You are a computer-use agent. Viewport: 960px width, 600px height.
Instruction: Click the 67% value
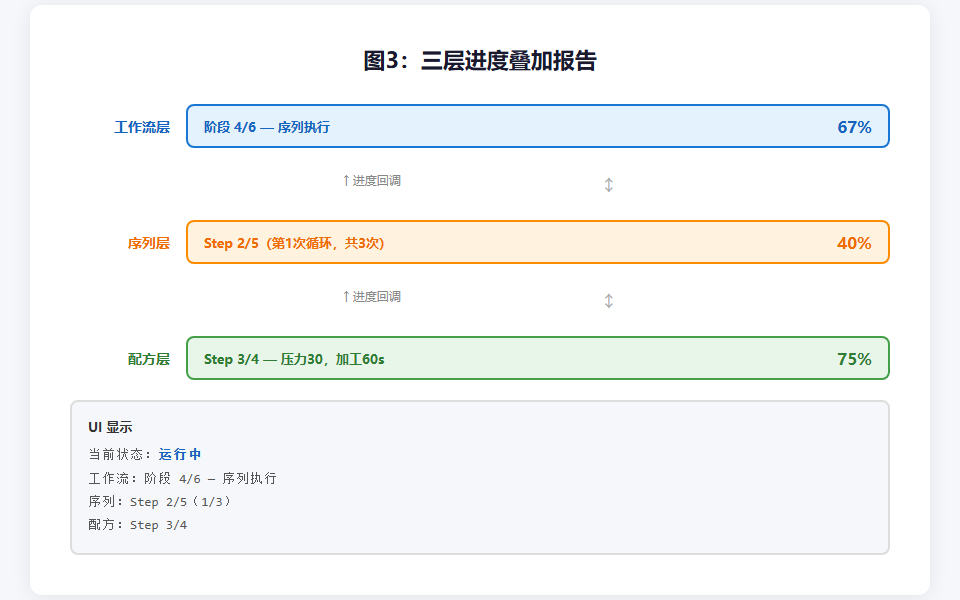[x=854, y=127]
